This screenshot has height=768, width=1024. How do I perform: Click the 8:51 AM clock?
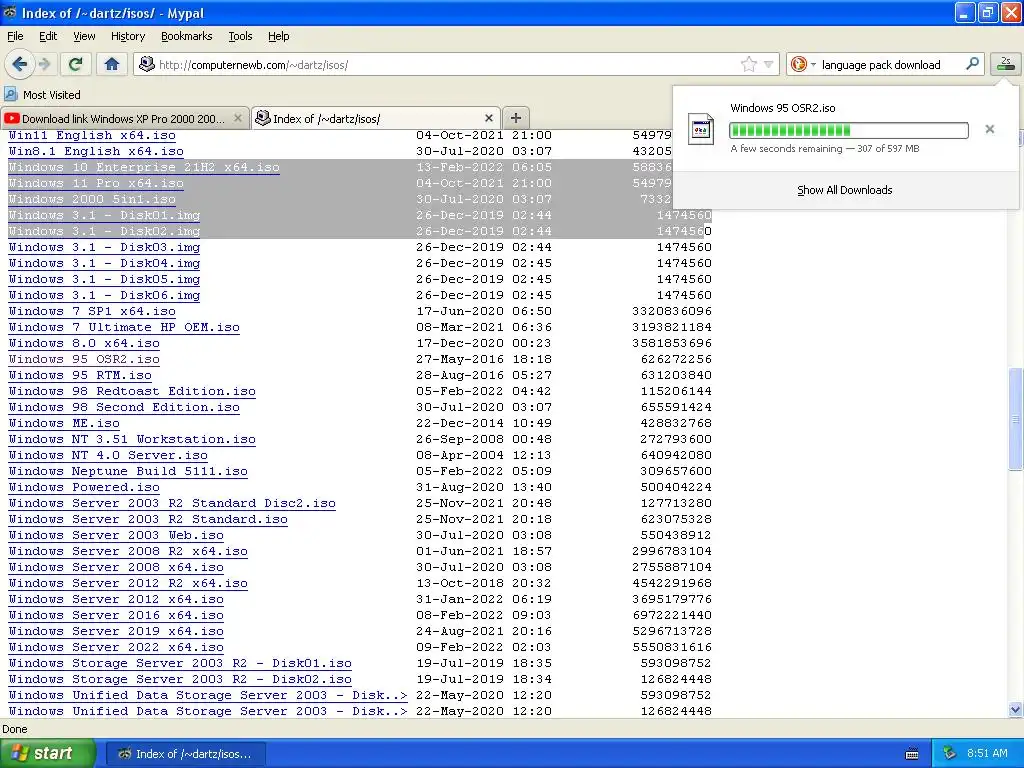tap(987, 754)
